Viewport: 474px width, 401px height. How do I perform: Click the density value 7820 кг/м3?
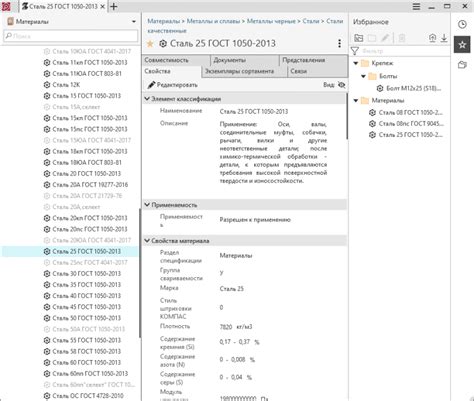pos(236,327)
